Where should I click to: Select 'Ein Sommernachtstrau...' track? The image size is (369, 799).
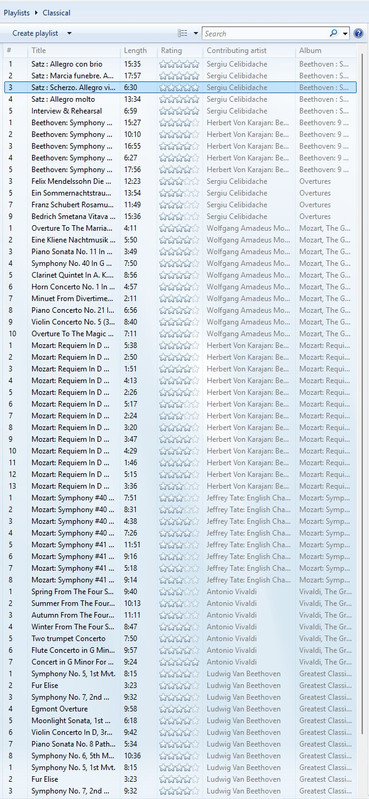pos(180,193)
